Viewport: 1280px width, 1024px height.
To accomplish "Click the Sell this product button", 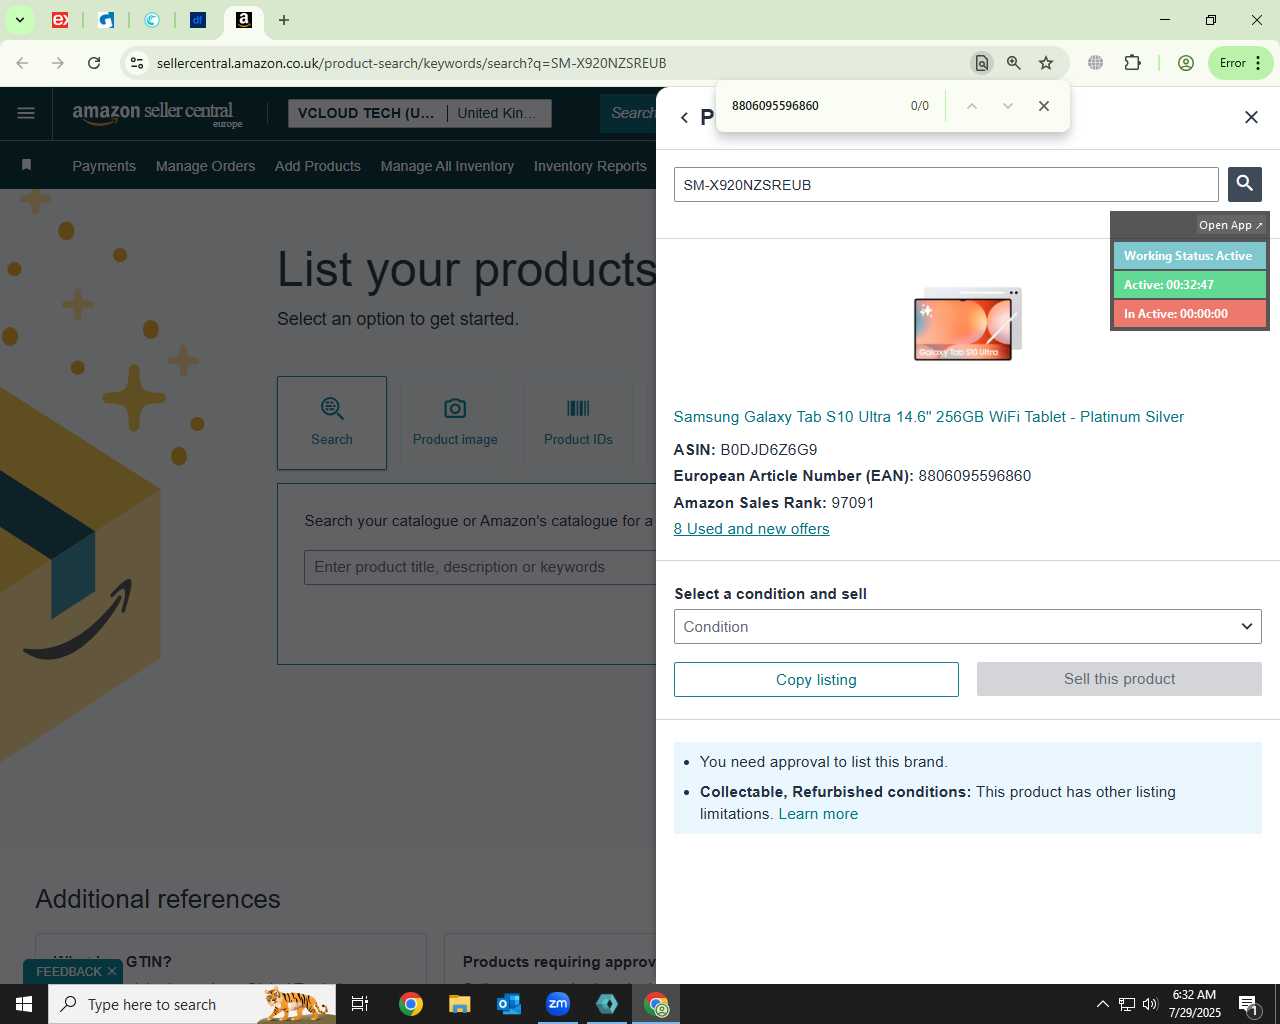I will pos(1119,679).
